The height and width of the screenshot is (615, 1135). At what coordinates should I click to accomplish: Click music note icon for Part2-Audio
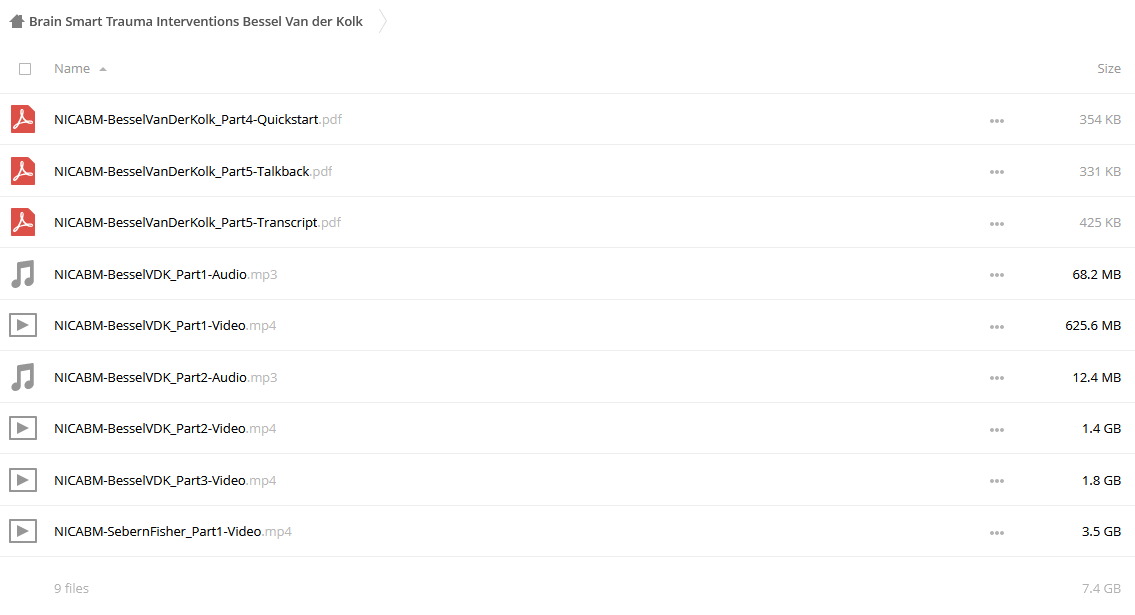pos(23,378)
